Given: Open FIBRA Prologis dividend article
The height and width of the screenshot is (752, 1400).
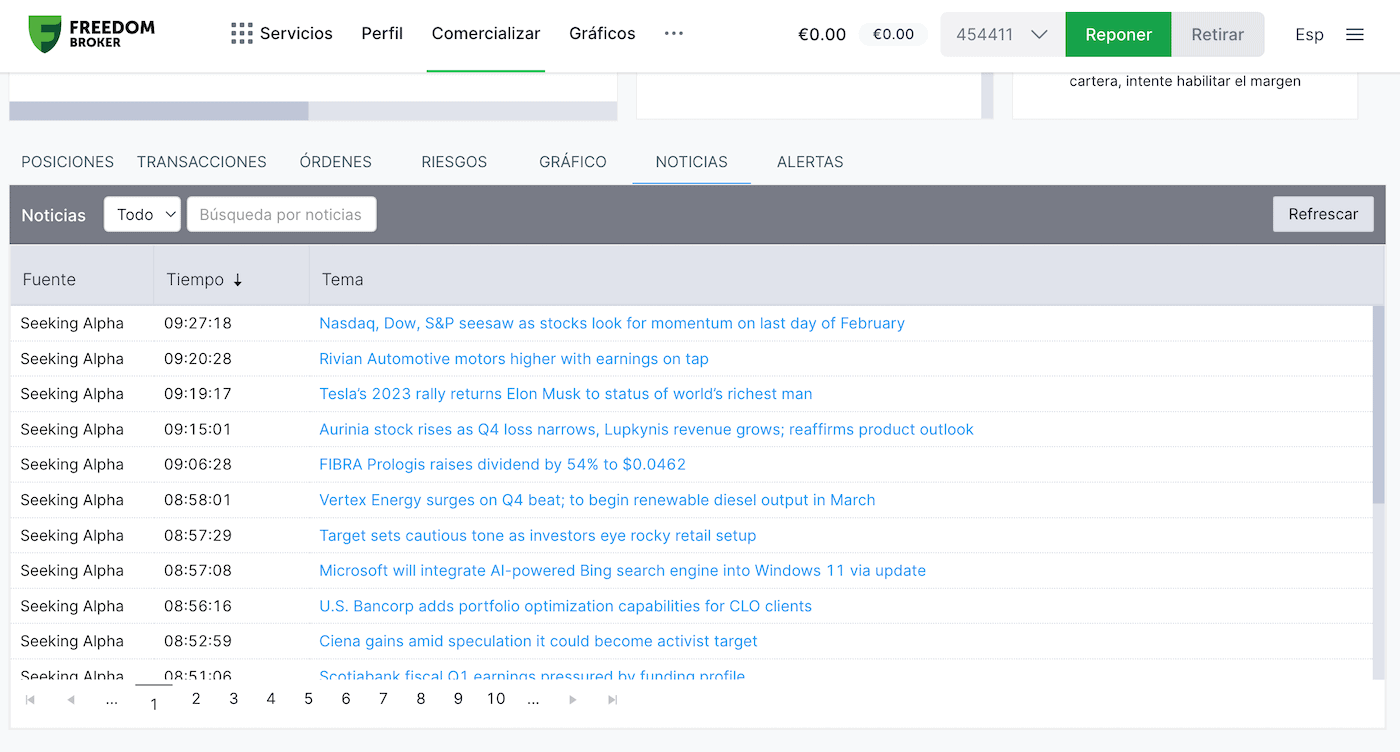Looking at the screenshot, I should coord(502,464).
